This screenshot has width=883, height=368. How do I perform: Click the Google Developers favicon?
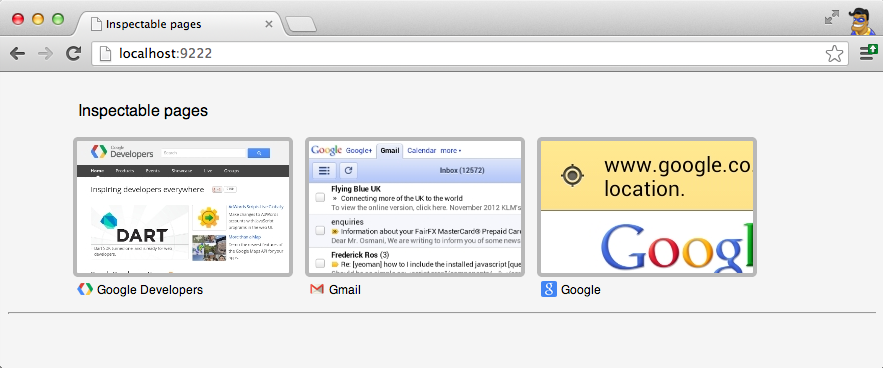pyautogui.click(x=85, y=290)
